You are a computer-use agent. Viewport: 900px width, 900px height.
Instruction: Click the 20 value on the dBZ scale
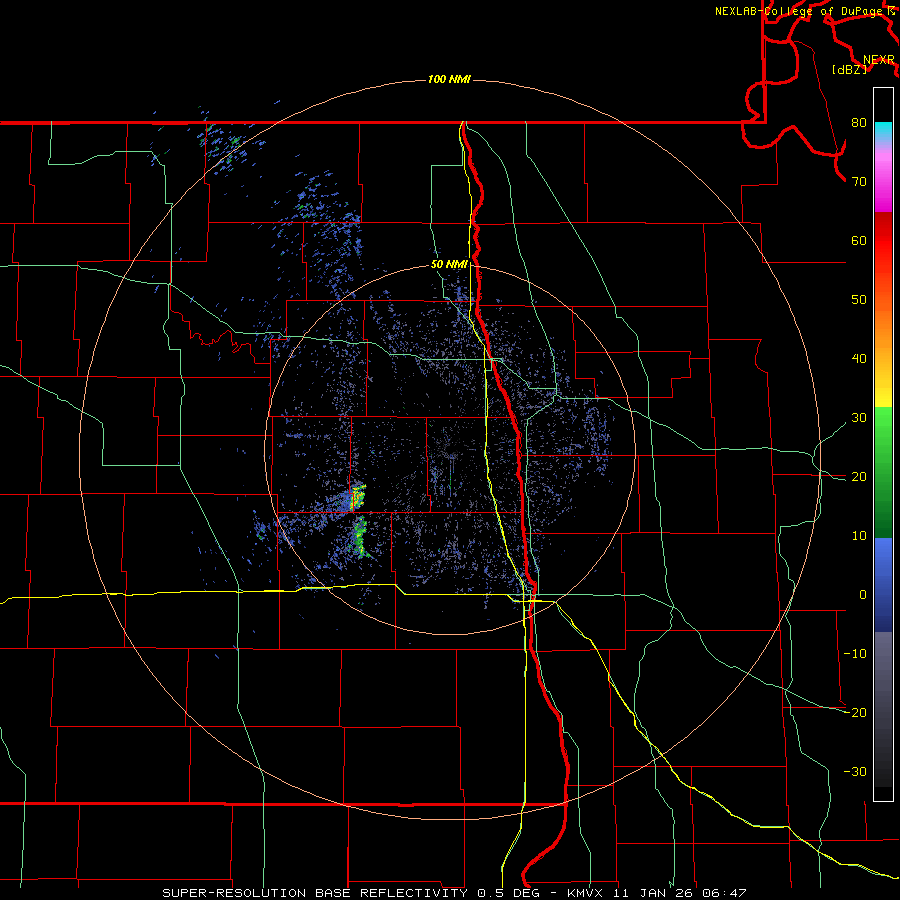pyautogui.click(x=859, y=477)
